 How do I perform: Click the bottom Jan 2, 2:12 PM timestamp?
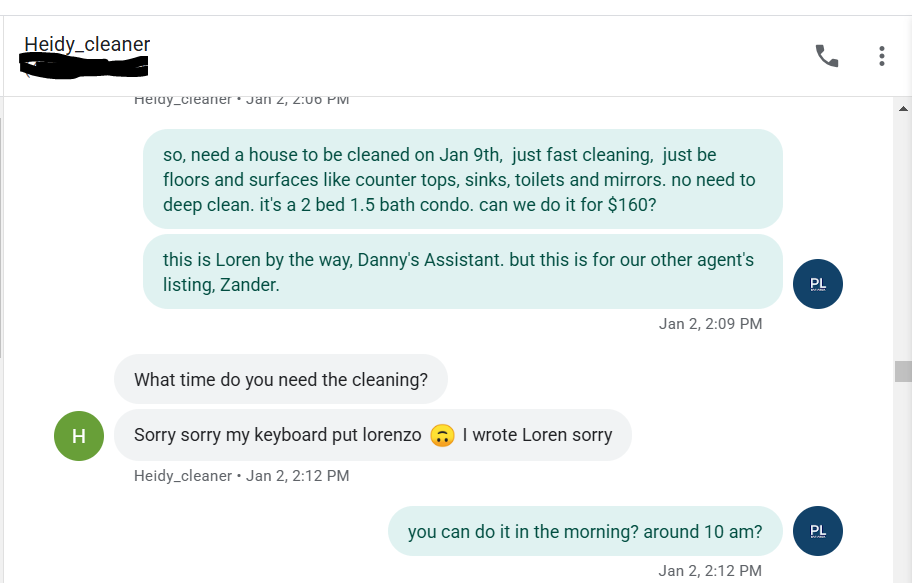tap(710, 571)
